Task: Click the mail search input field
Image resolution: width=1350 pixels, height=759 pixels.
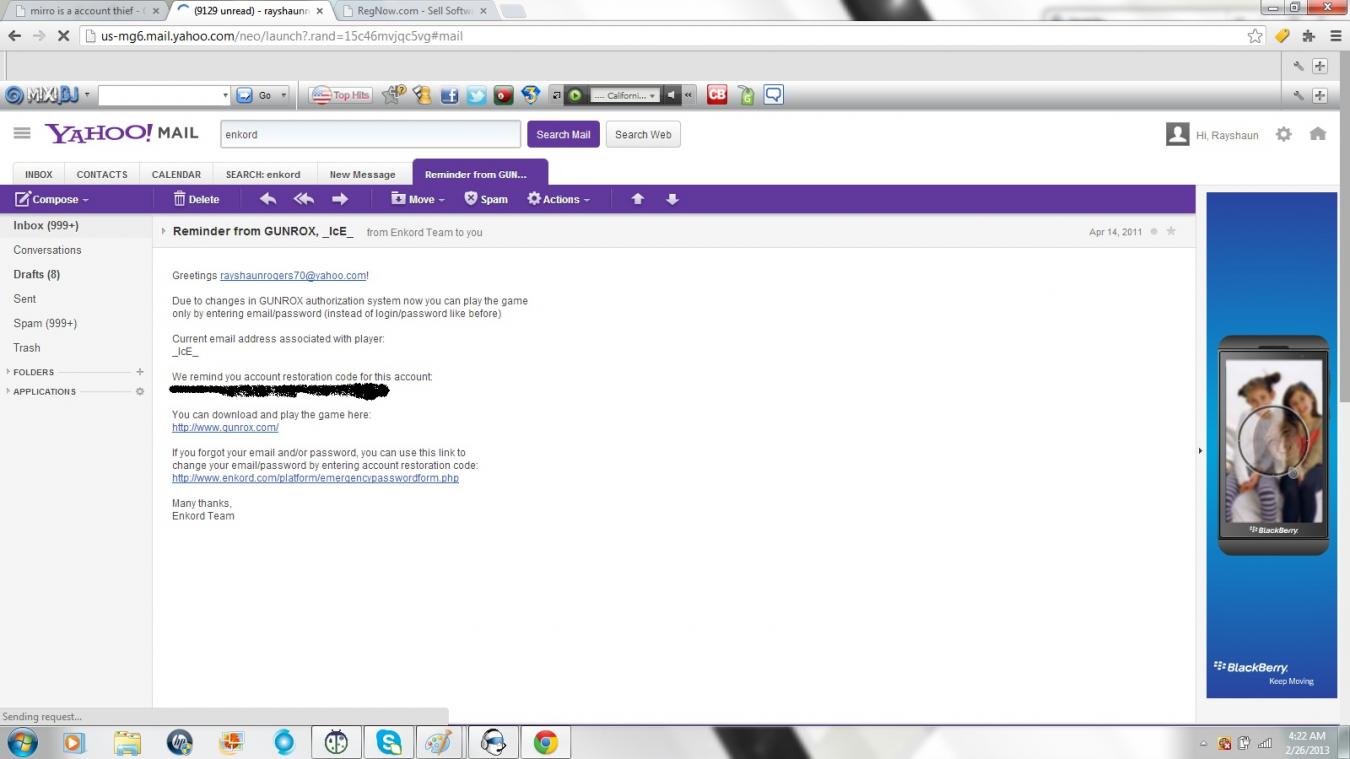Action: (x=369, y=135)
